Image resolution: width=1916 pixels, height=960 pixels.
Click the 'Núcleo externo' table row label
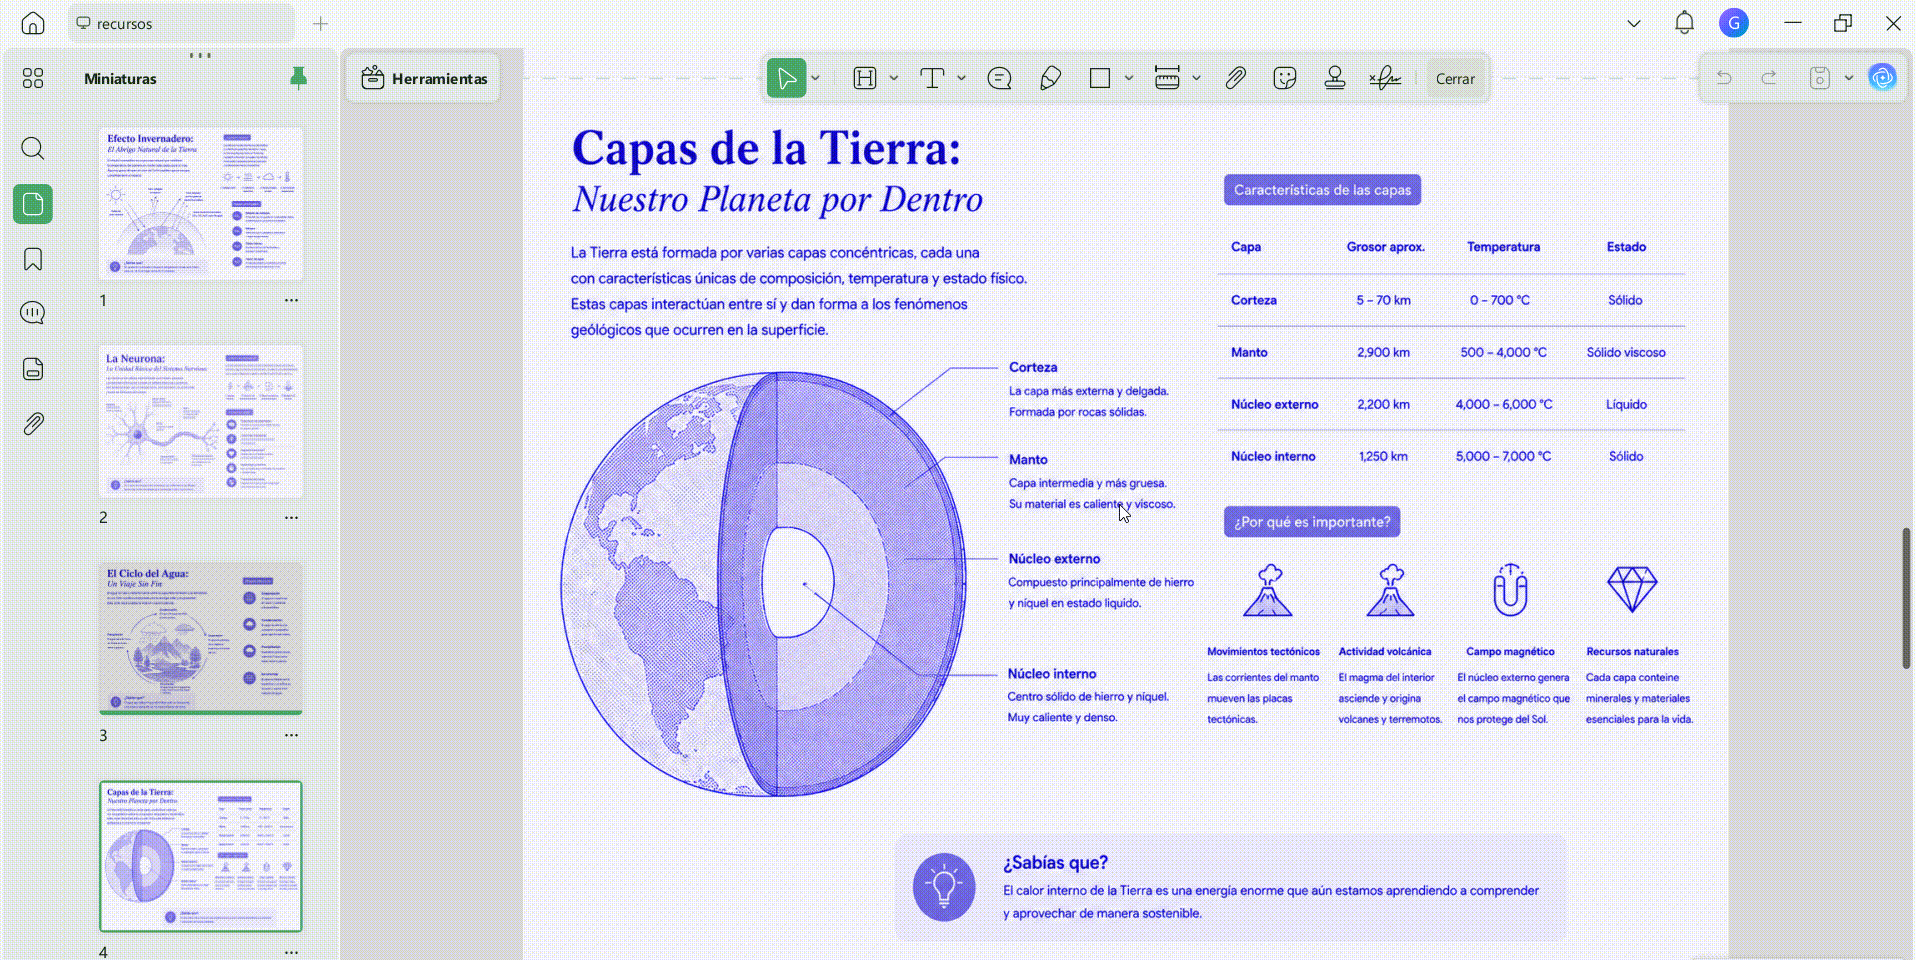[1274, 404]
